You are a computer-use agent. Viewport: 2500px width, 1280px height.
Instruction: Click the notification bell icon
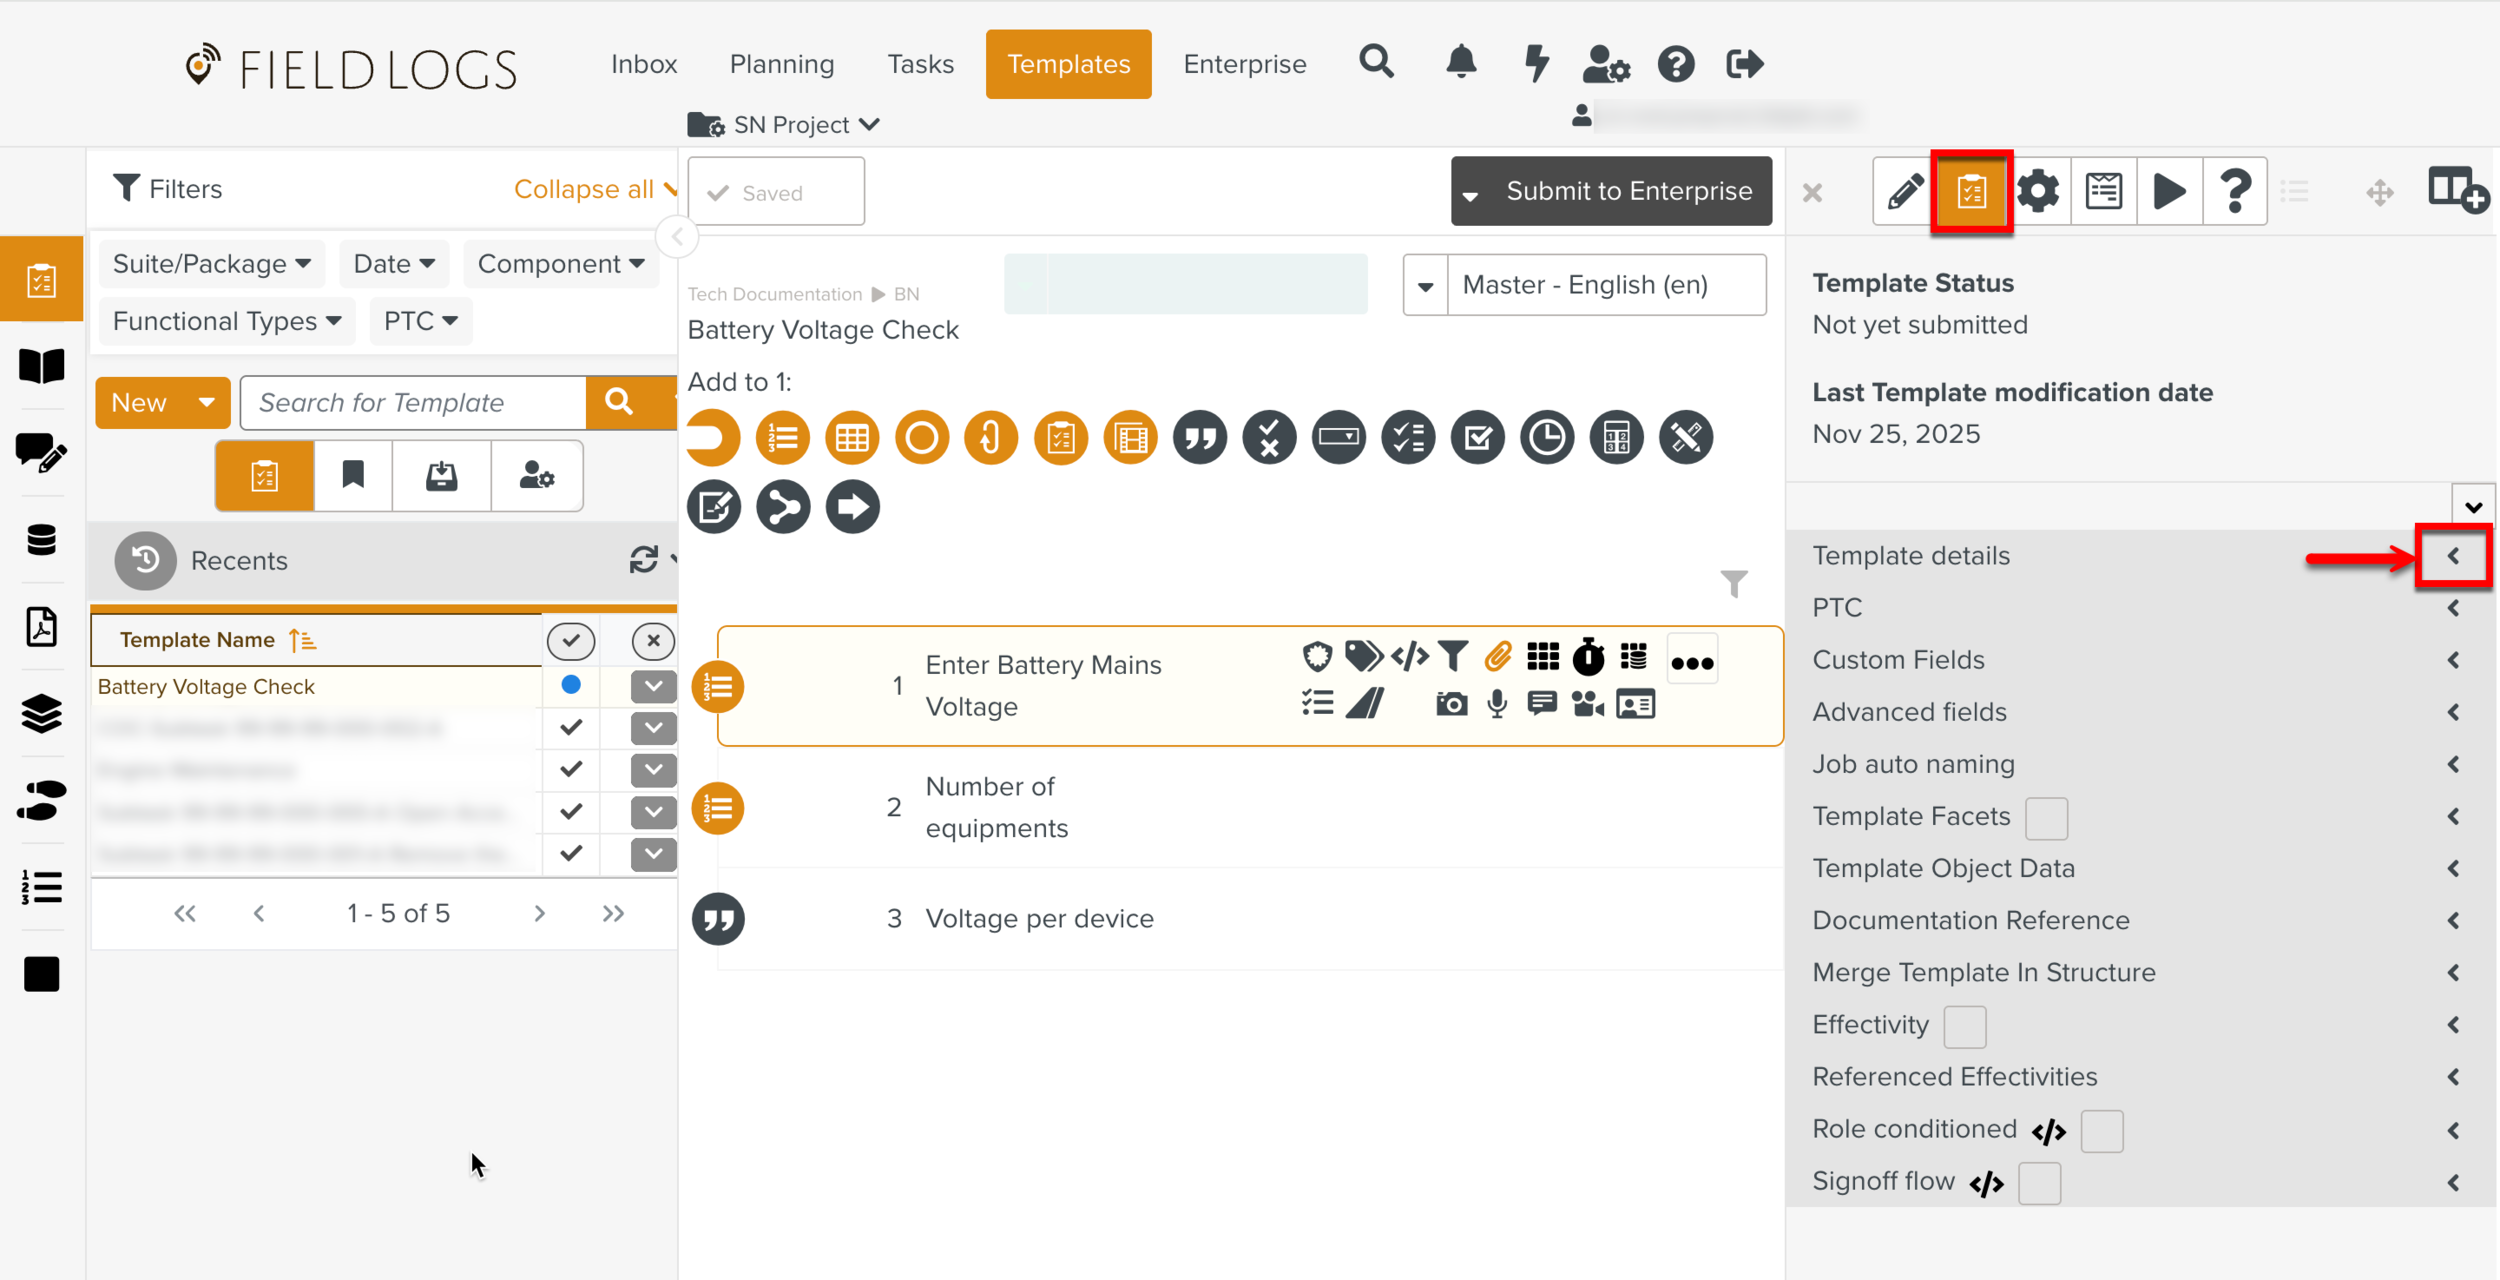pyautogui.click(x=1461, y=64)
